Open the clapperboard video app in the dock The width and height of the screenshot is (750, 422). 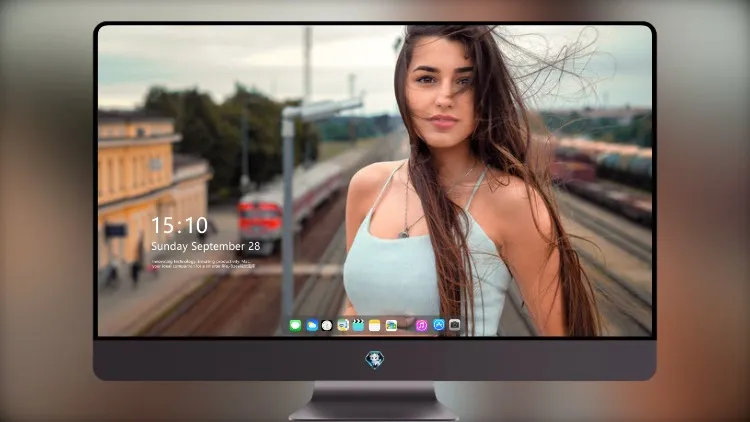(358, 325)
